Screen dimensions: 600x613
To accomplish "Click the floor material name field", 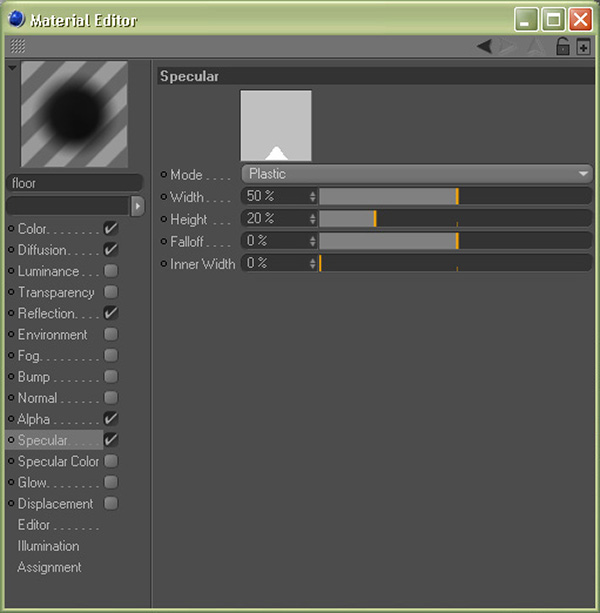I will click(75, 183).
